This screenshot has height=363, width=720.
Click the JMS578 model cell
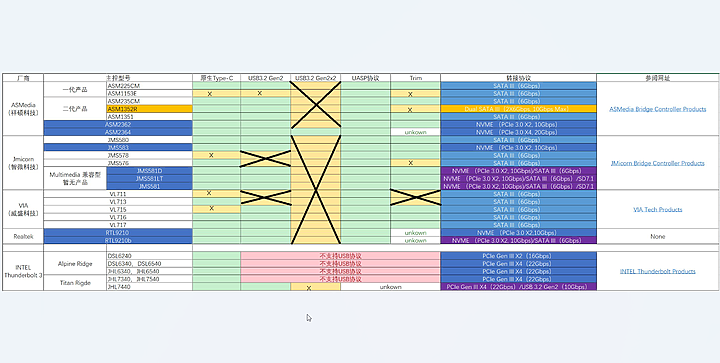click(118, 155)
